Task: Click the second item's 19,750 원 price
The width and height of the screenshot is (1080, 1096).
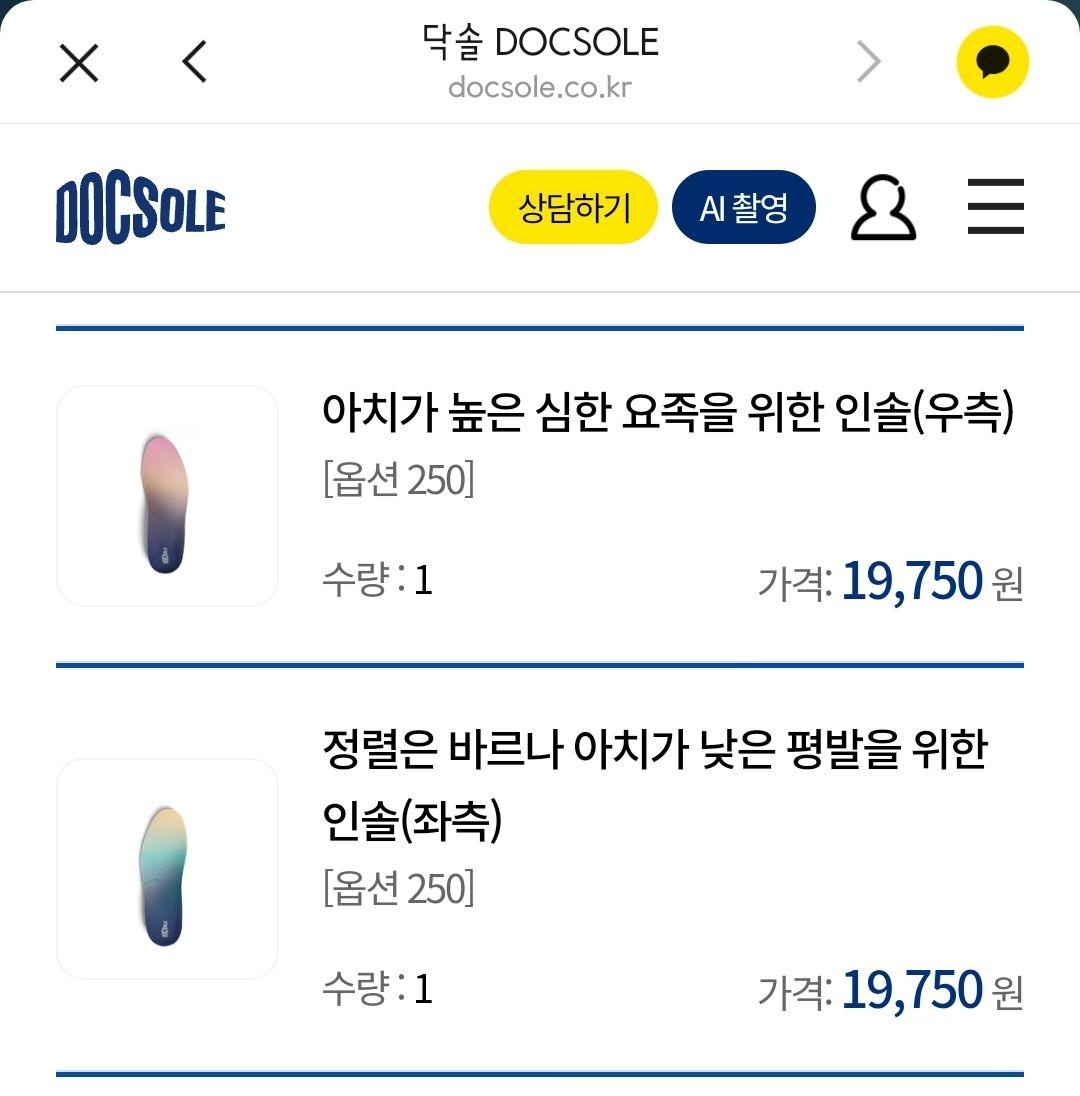Action: [933, 990]
